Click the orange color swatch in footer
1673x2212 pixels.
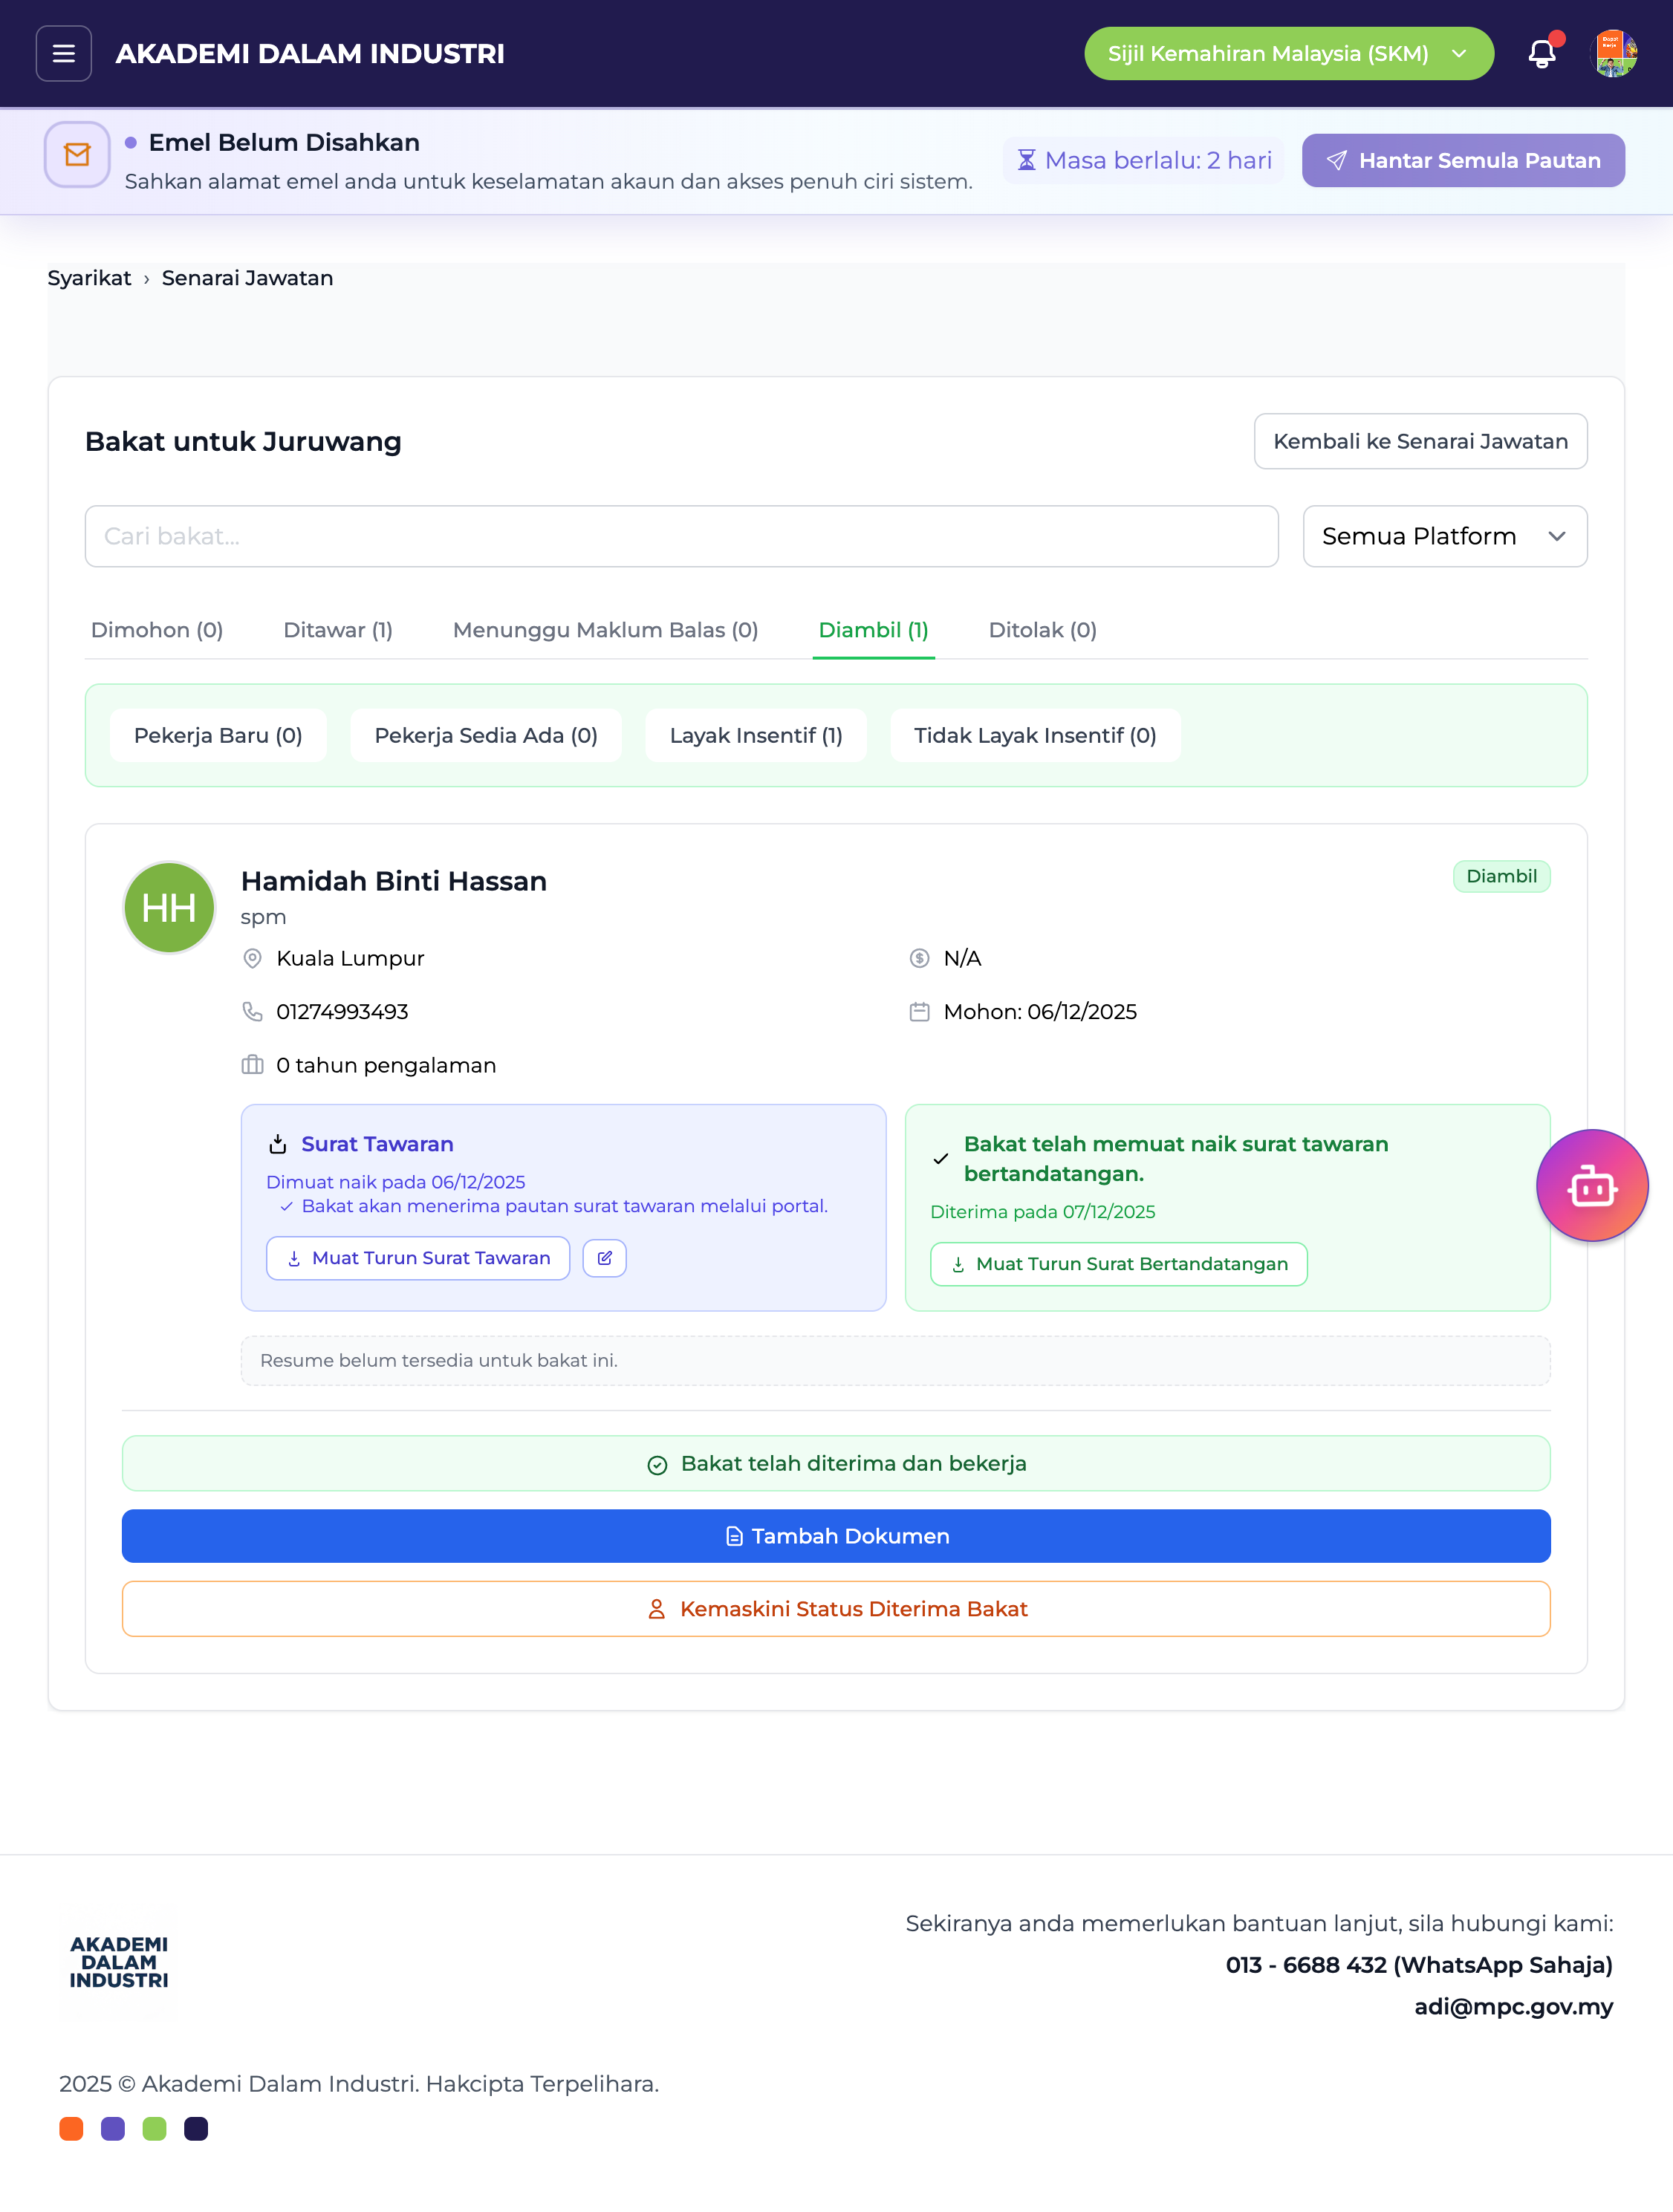[71, 2129]
